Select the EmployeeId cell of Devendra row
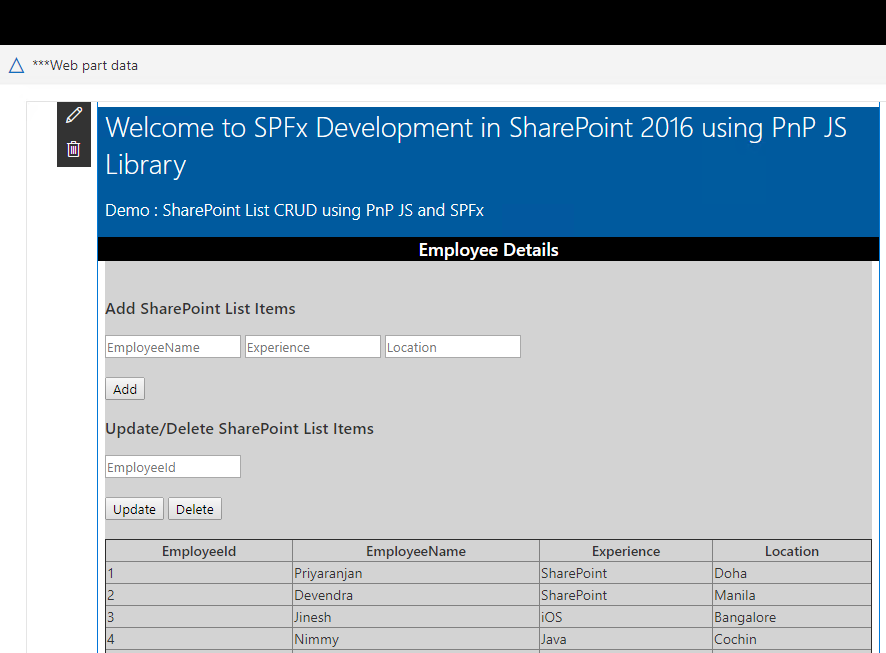This screenshot has height=653, width=886. coord(199,595)
